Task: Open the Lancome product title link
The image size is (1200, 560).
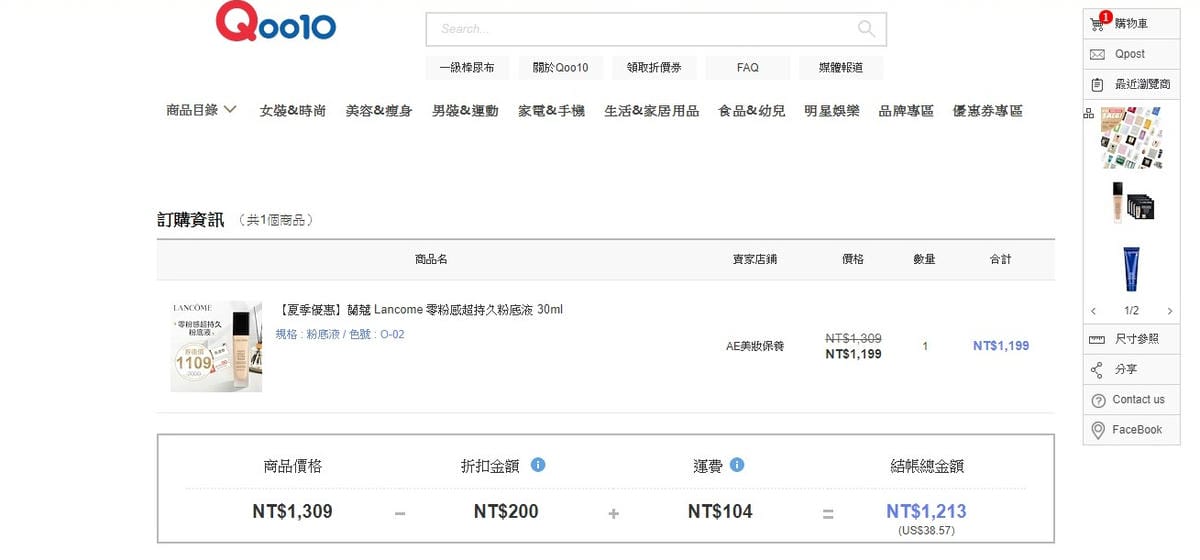Action: pyautogui.click(x=420, y=310)
